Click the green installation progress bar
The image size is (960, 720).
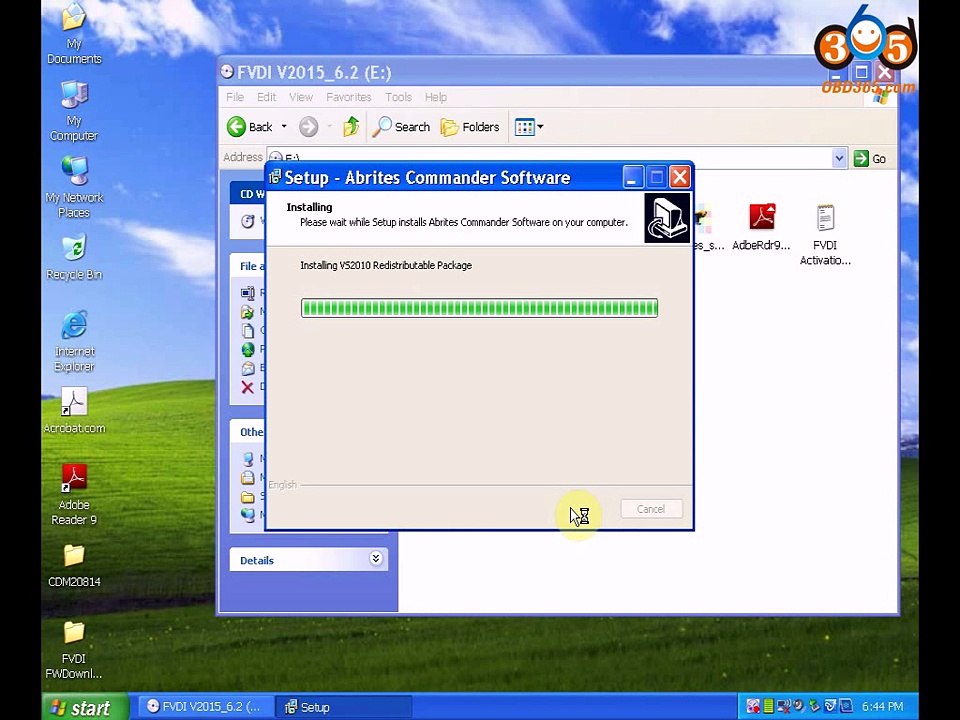[x=479, y=308]
